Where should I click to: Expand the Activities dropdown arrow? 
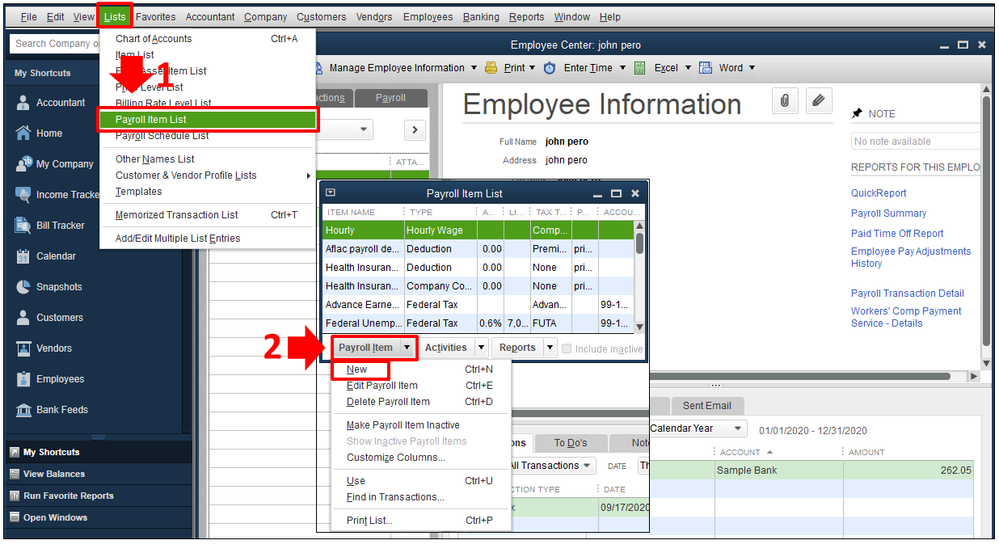point(481,348)
